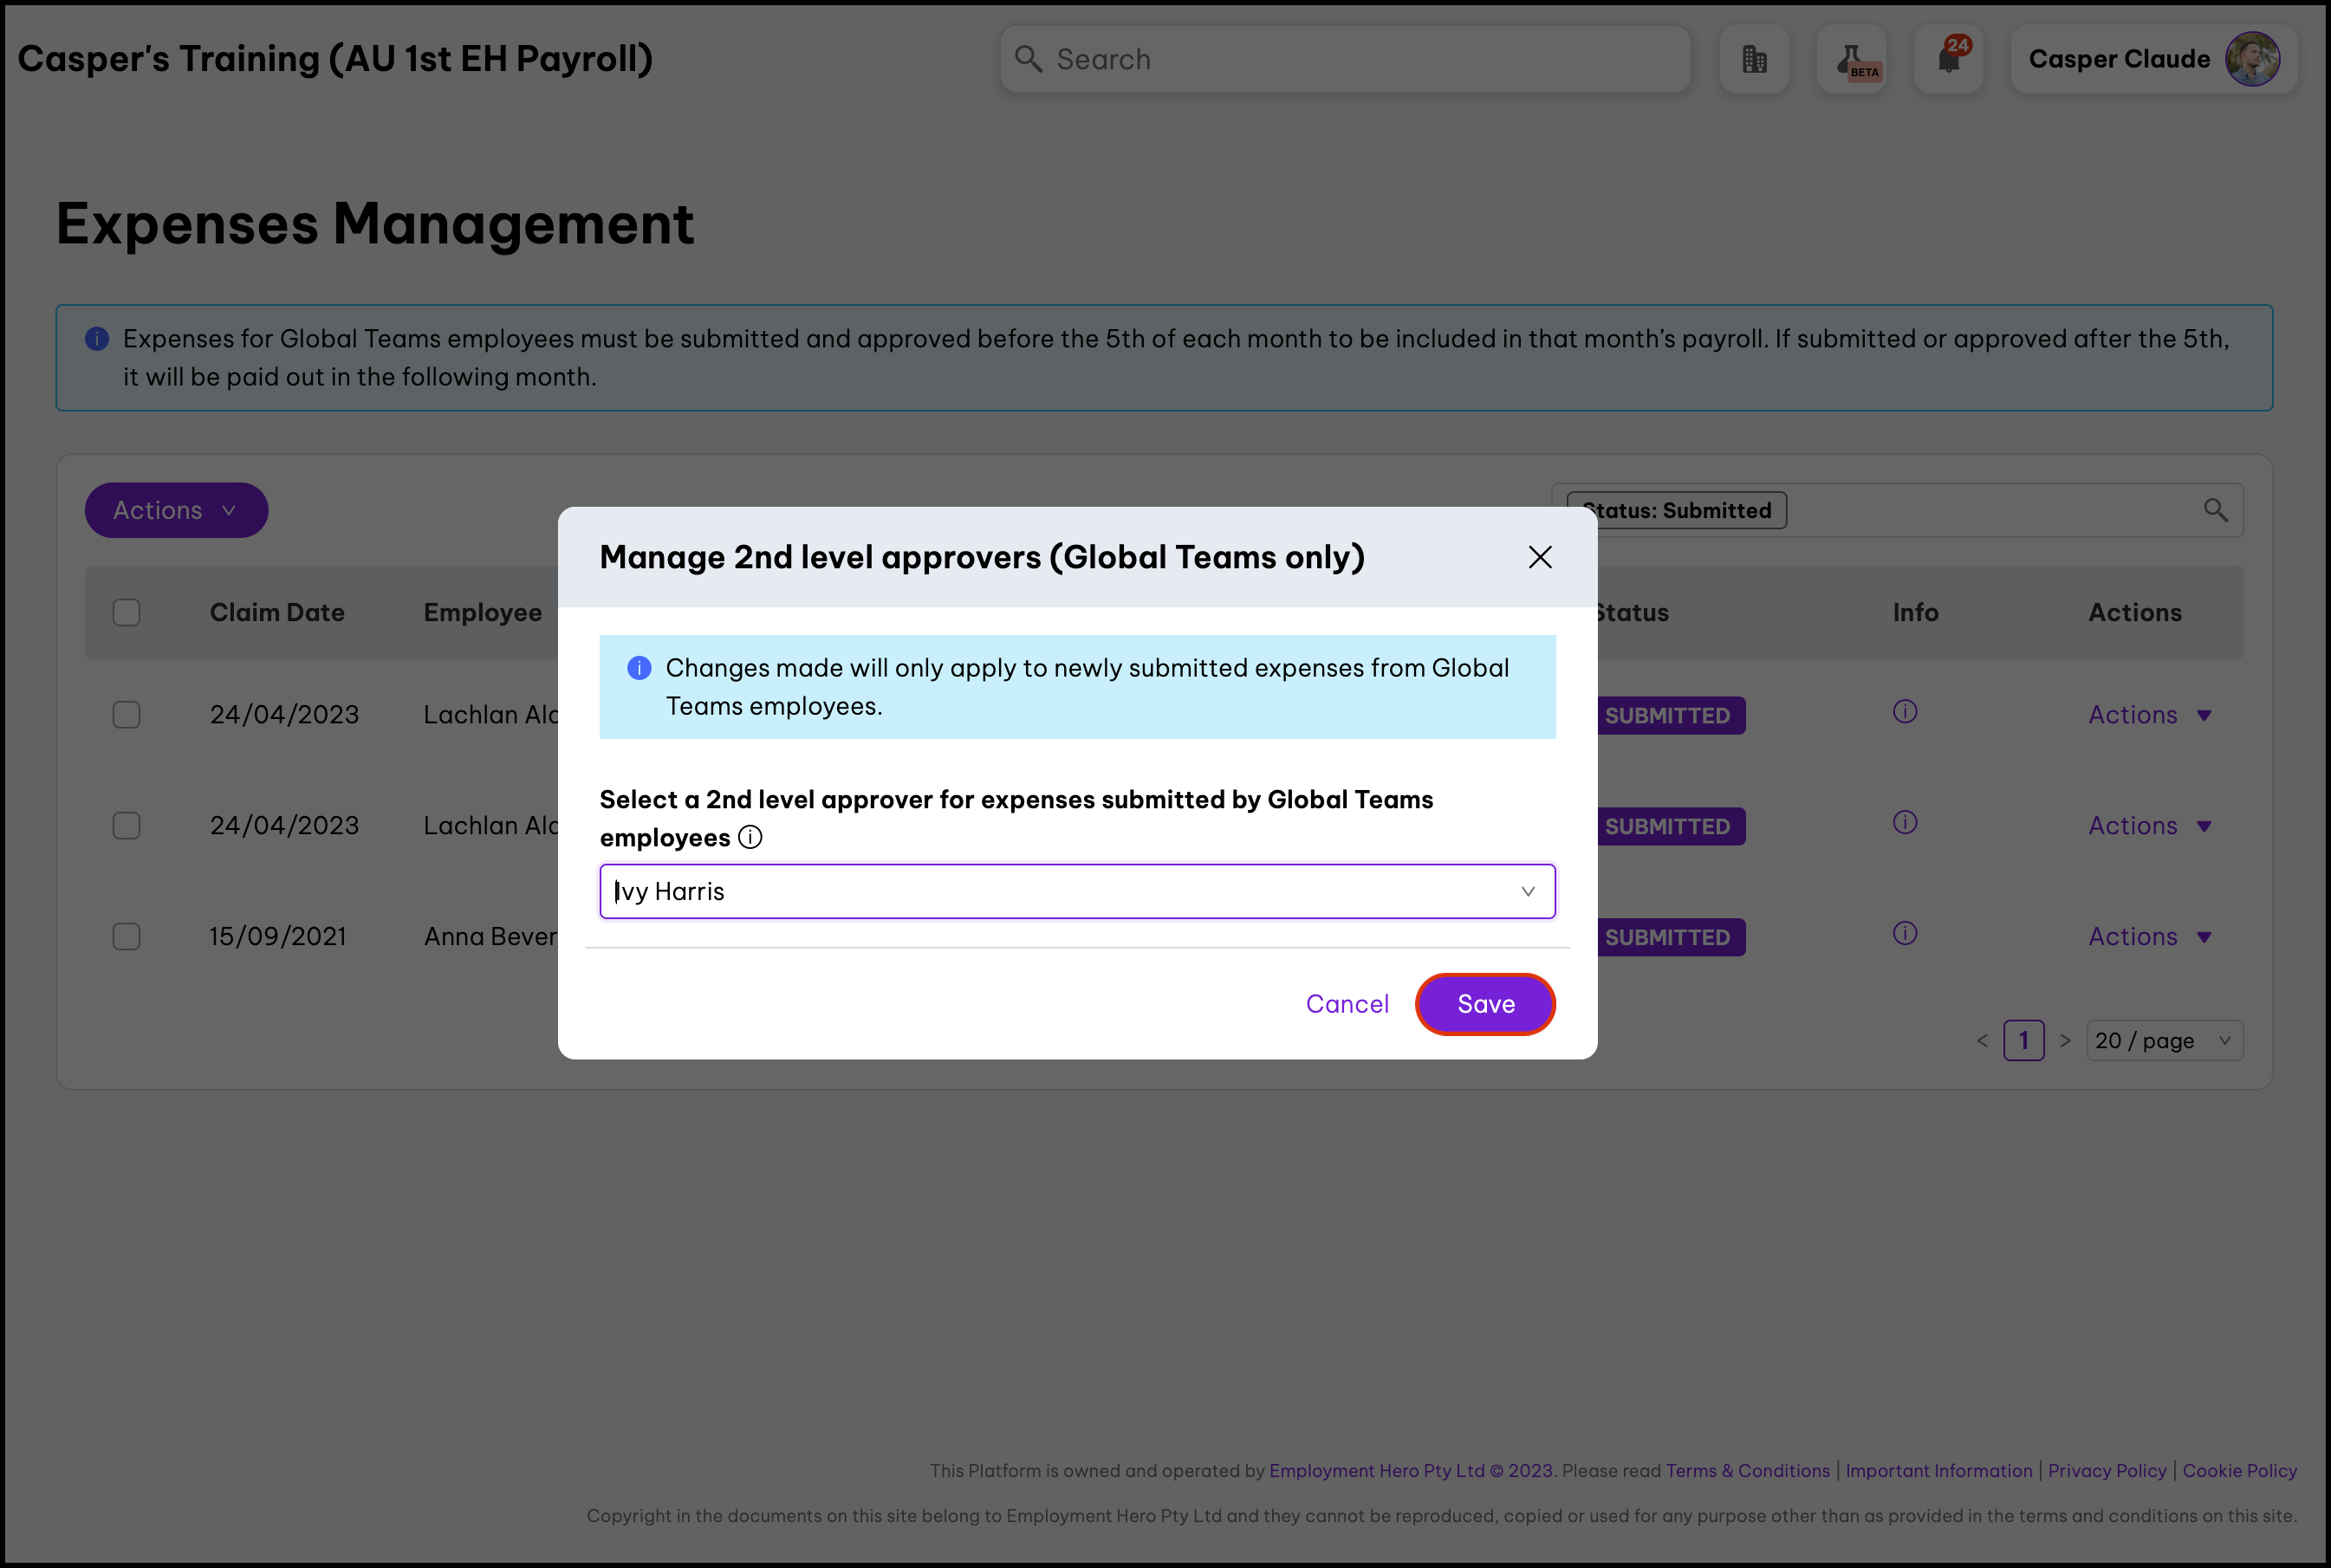
Task: Click Casper Claude profile avatar
Action: [x=2252, y=60]
